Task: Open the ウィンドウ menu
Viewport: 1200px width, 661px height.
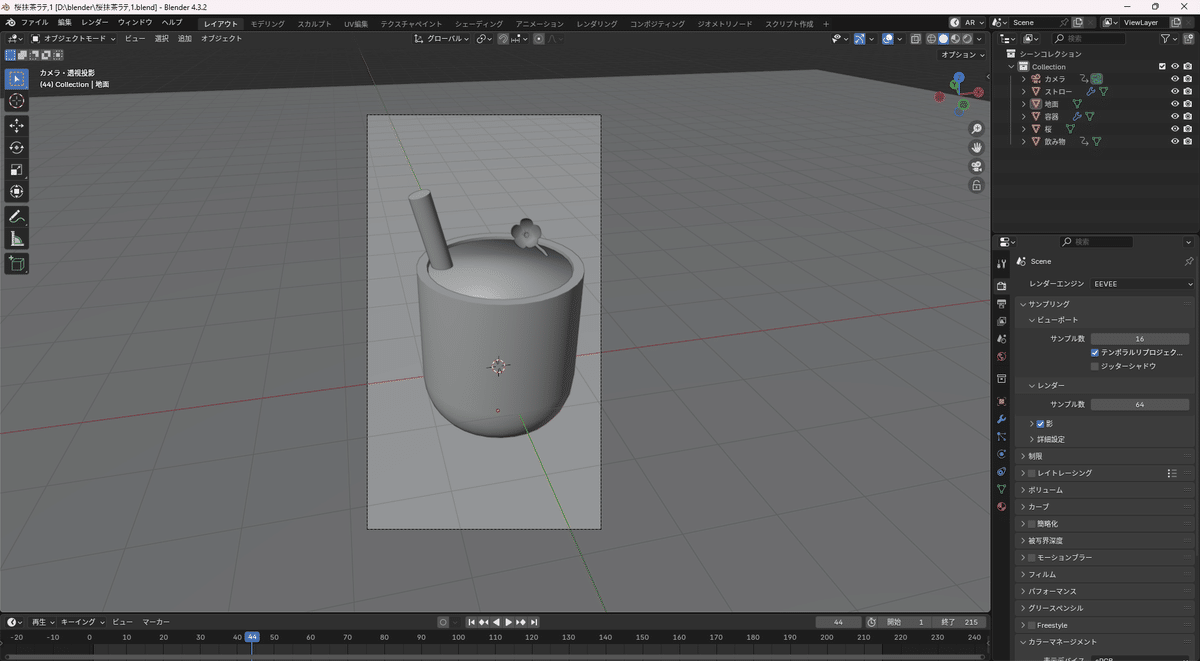Action: [135, 22]
